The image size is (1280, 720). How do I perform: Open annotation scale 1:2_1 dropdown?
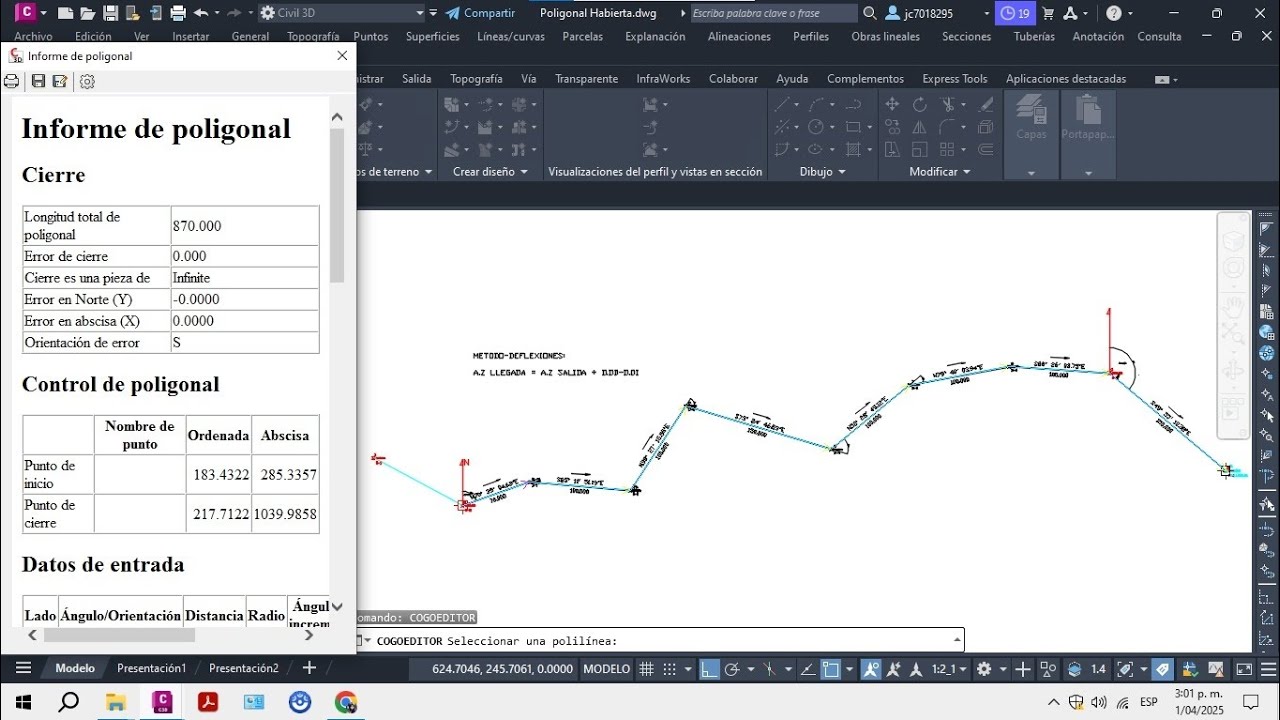950,669
